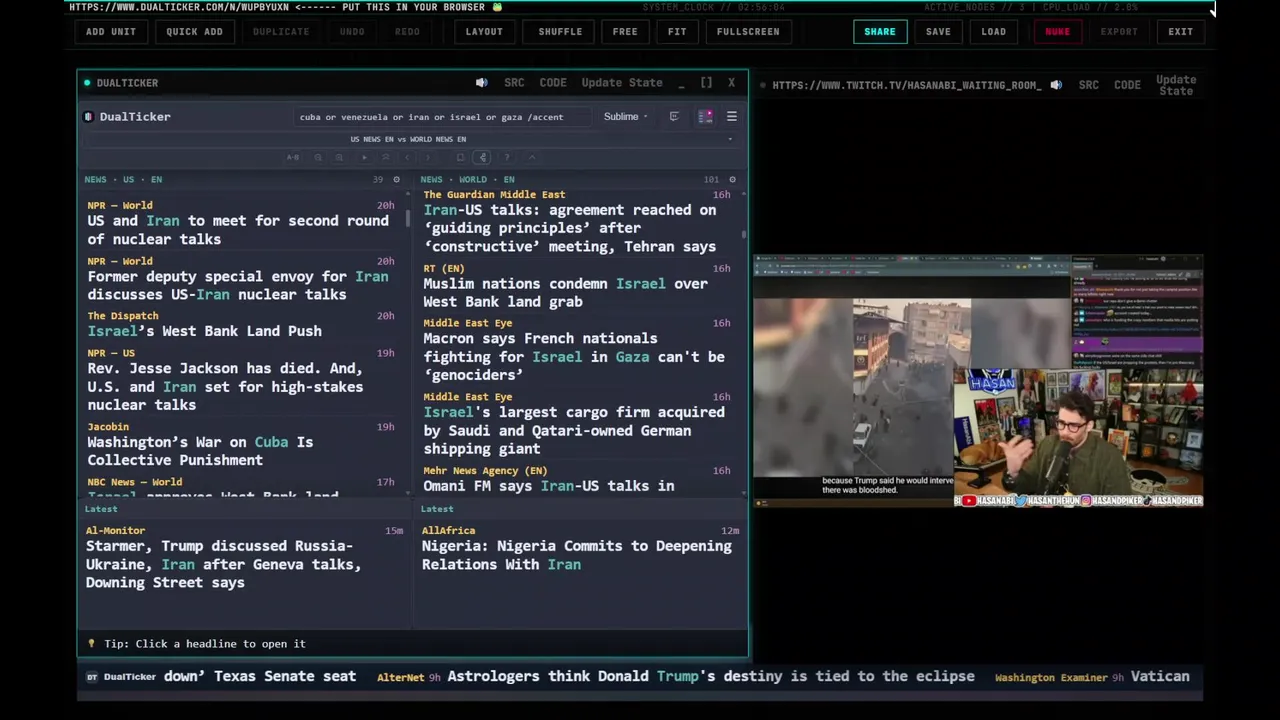Maximize the DualTicker unit with bracket icon

coord(706,83)
